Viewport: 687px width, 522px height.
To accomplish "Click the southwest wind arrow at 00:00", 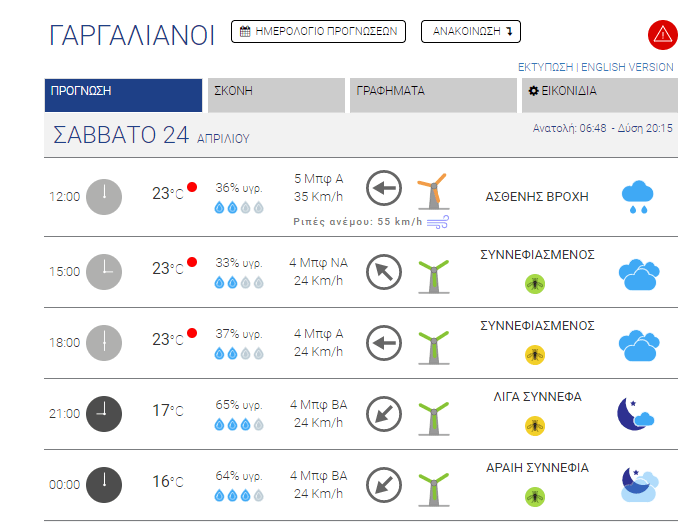I will [384, 485].
